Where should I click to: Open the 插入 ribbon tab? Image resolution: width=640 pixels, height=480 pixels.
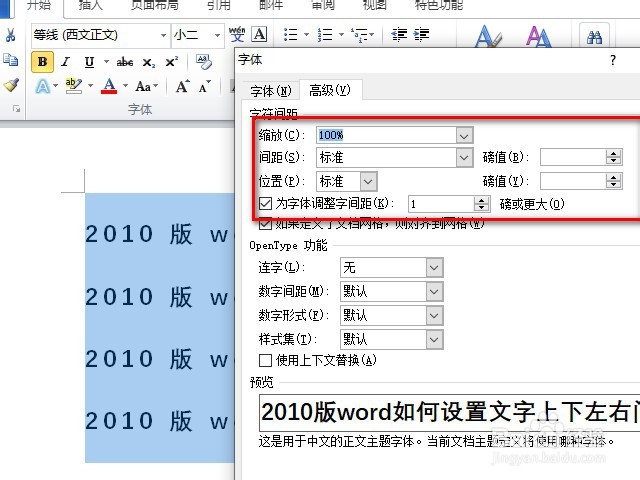point(90,5)
